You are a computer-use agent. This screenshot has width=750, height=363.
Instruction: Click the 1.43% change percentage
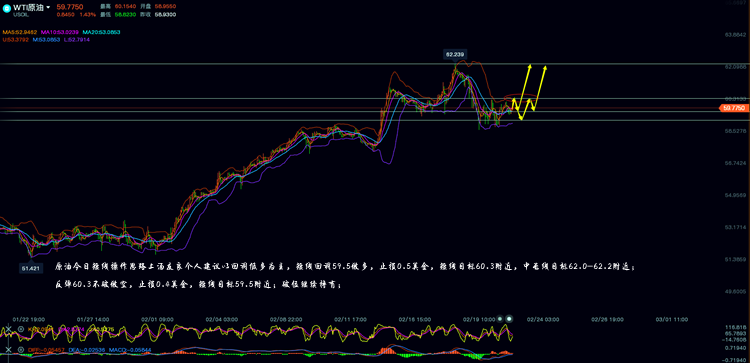pyautogui.click(x=88, y=14)
